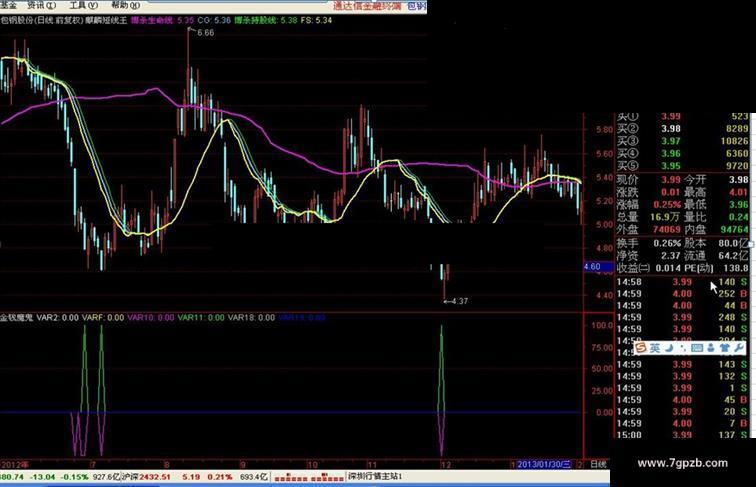756x487 pixels.
Task: Click the 金钗魔鬼 sub-indicator name
Action: coord(16,318)
